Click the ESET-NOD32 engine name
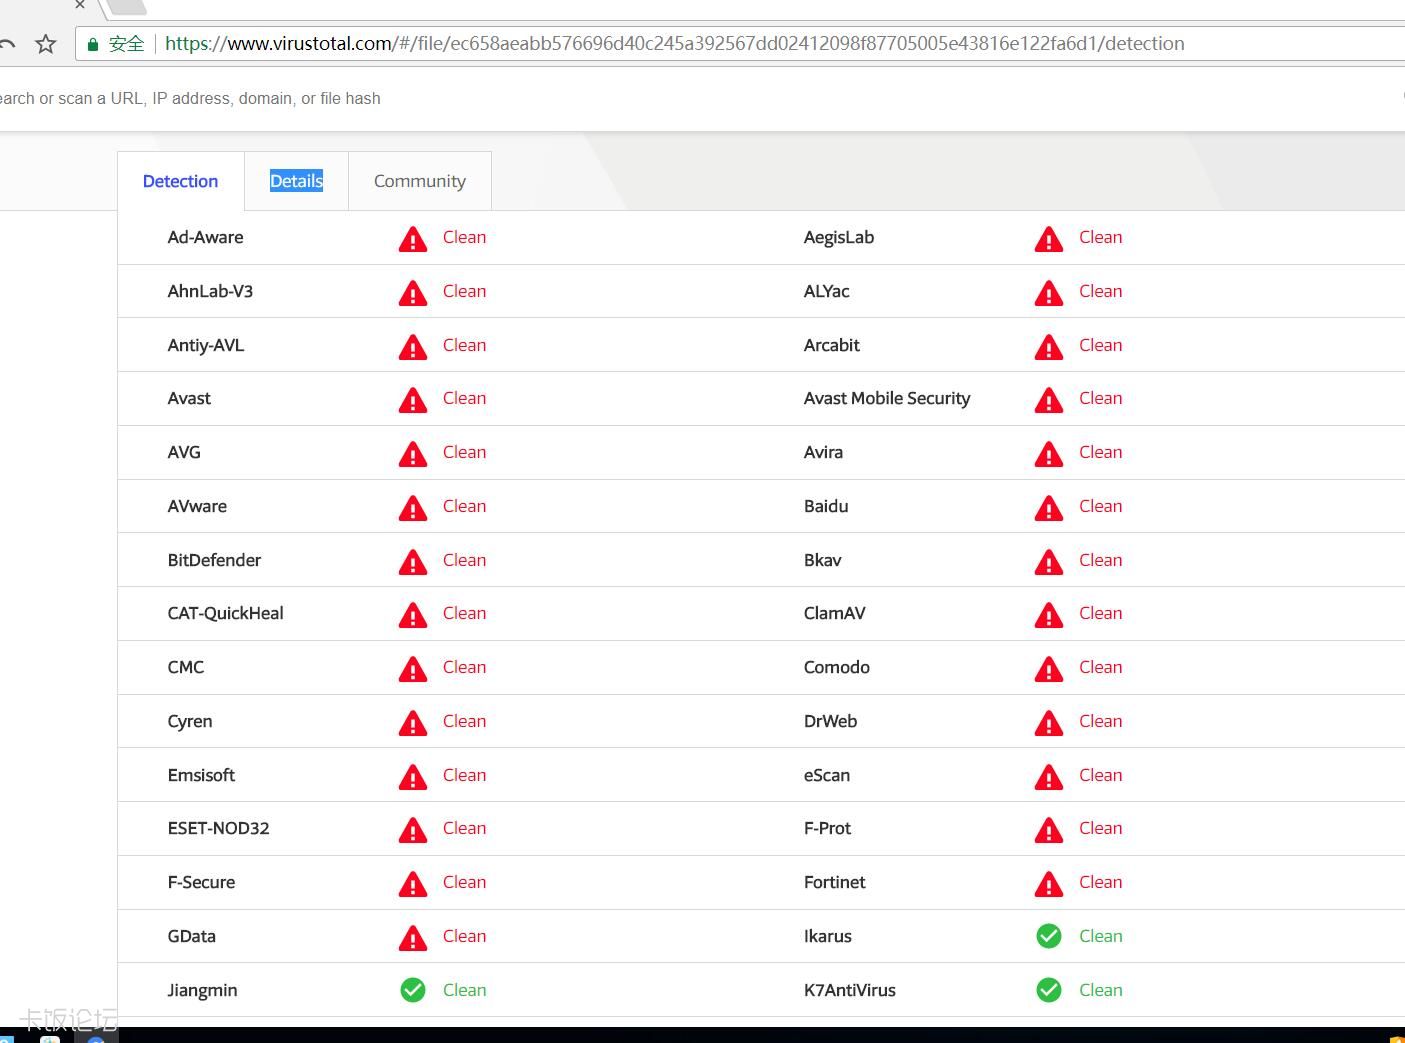The width and height of the screenshot is (1405, 1043). point(219,828)
